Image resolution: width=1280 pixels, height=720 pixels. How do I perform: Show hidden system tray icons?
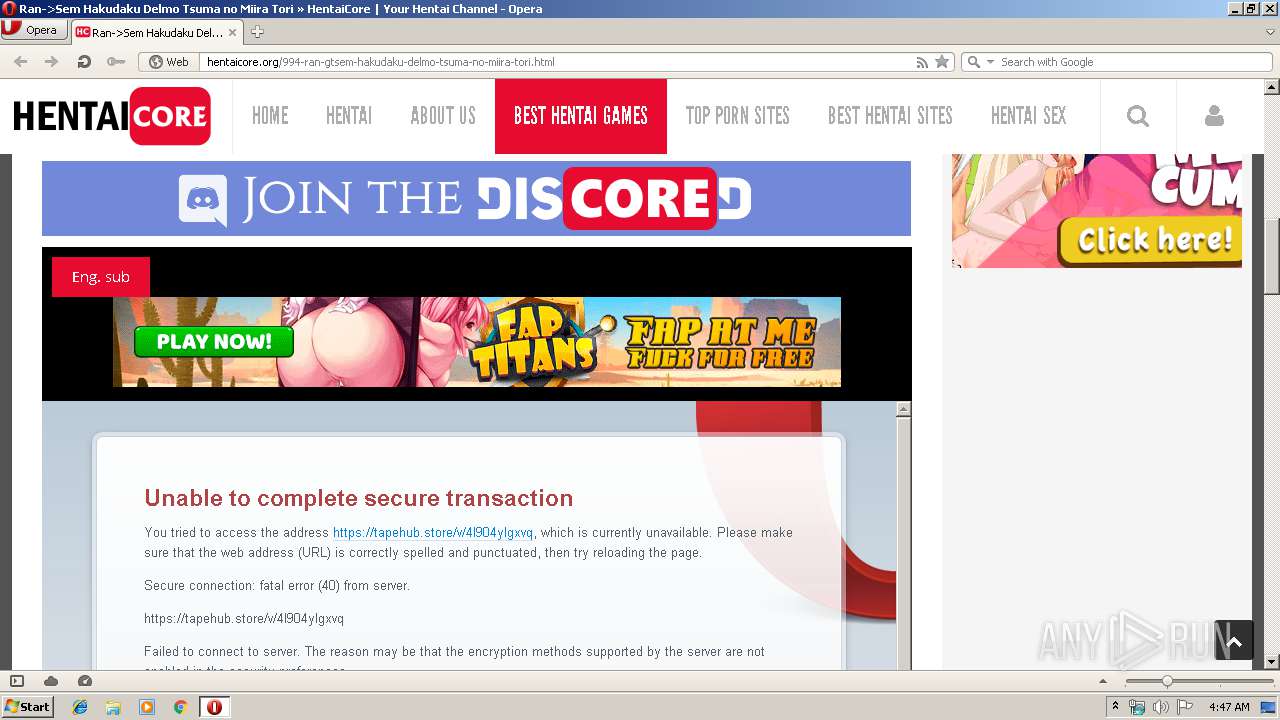pos(1116,707)
